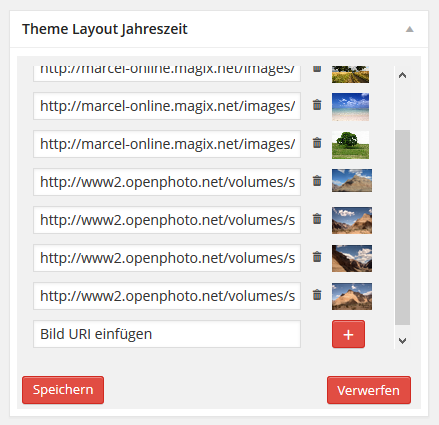
Task: Open the canyon with clouds thumbnail
Action: click(352, 220)
